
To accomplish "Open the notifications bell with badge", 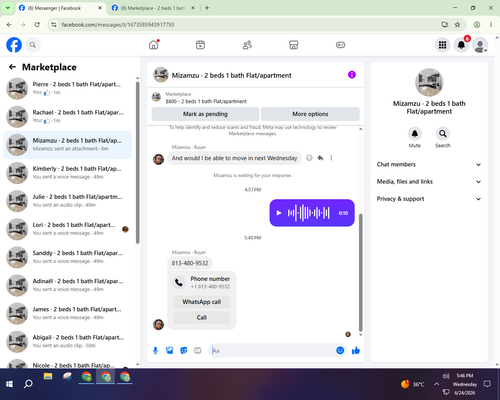I will coord(461,45).
